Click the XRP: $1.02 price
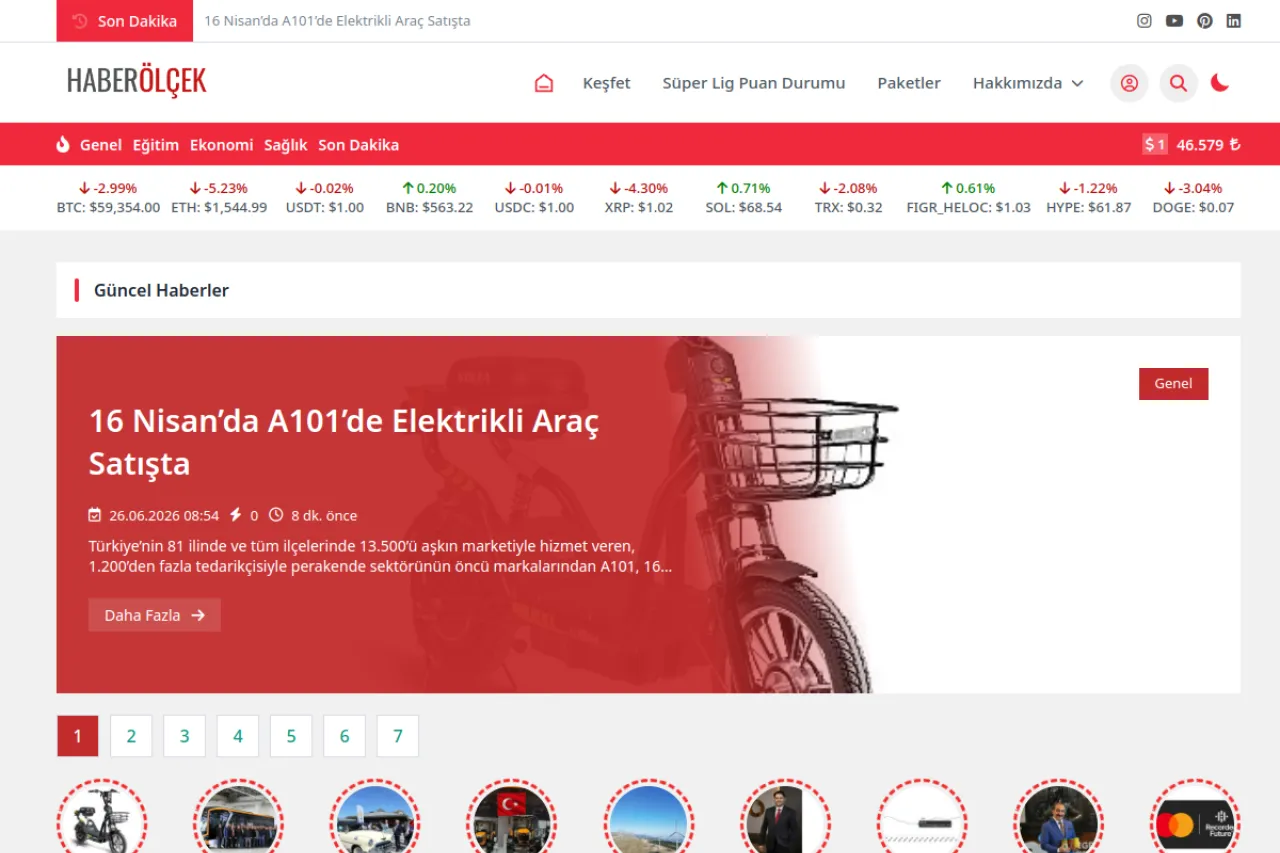This screenshot has height=853, width=1280. (x=639, y=208)
